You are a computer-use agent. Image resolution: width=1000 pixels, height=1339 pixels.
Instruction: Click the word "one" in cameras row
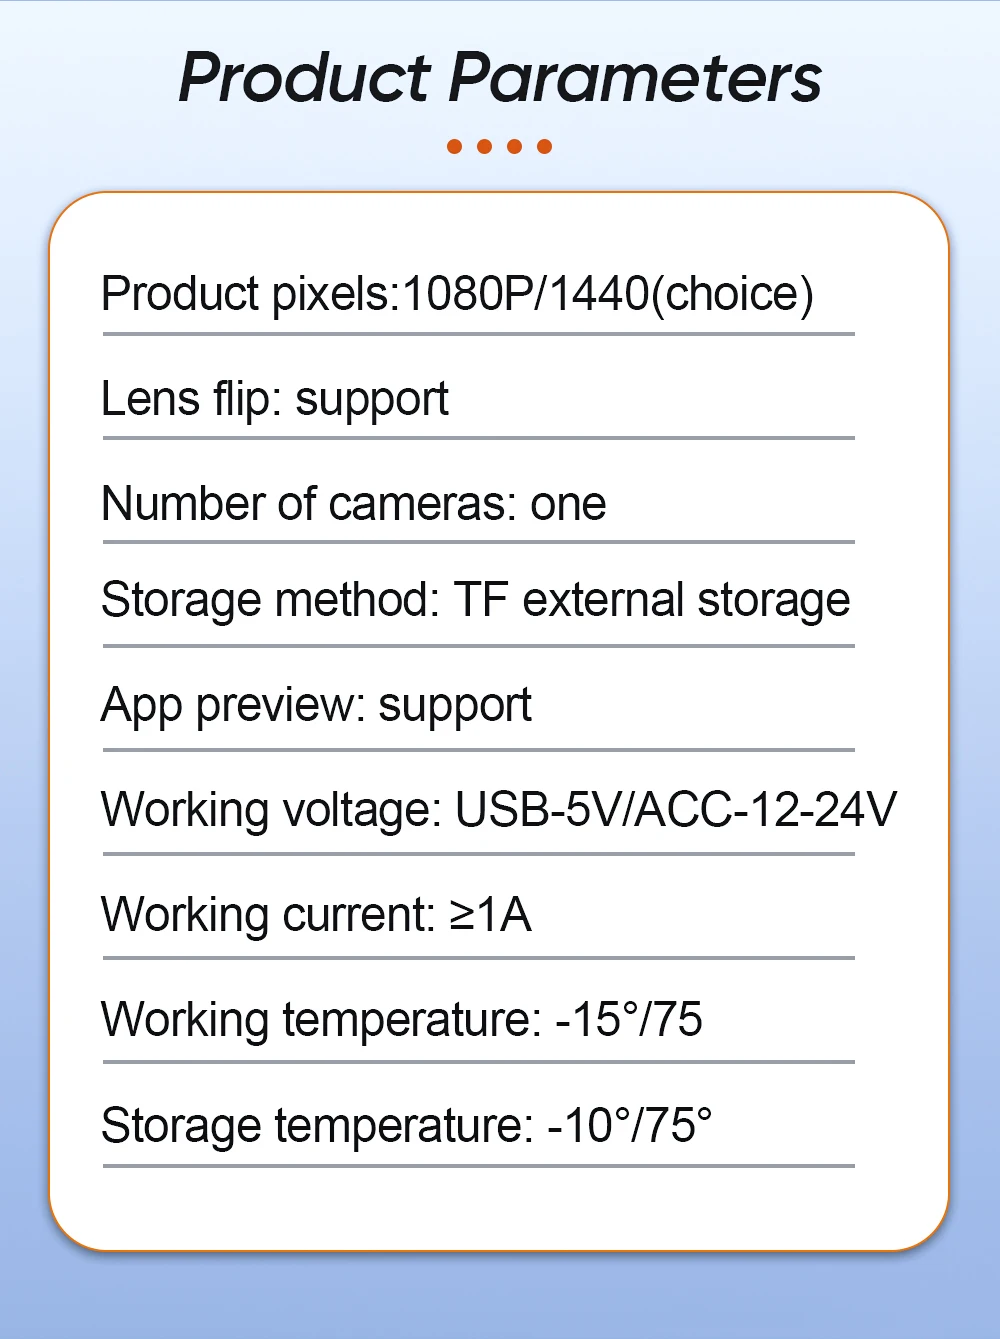pos(568,503)
